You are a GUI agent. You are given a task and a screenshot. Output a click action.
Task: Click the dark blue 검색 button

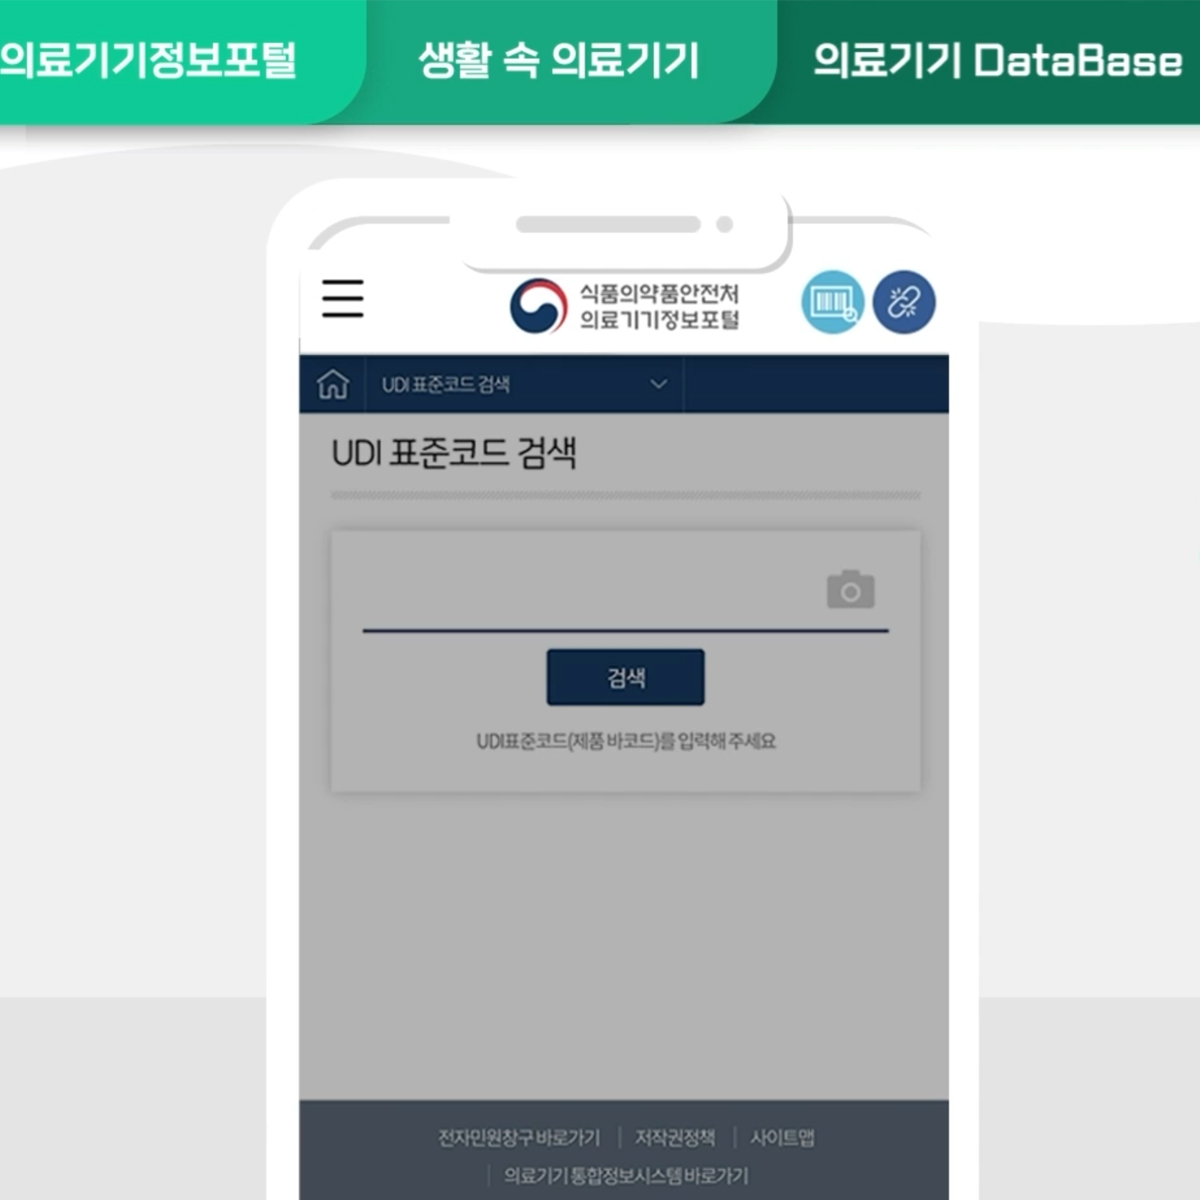[626, 677]
